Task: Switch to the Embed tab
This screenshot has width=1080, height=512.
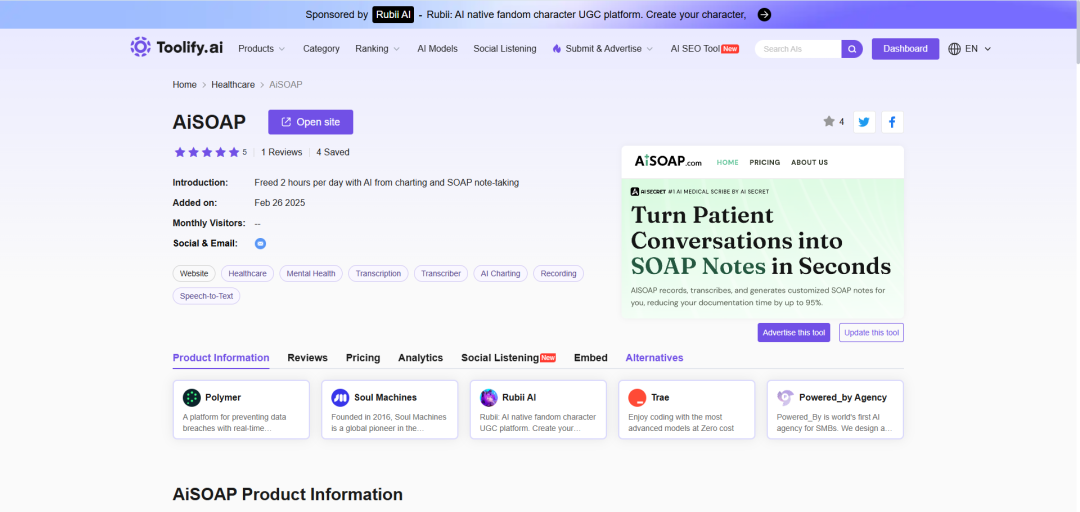Action: pos(591,358)
